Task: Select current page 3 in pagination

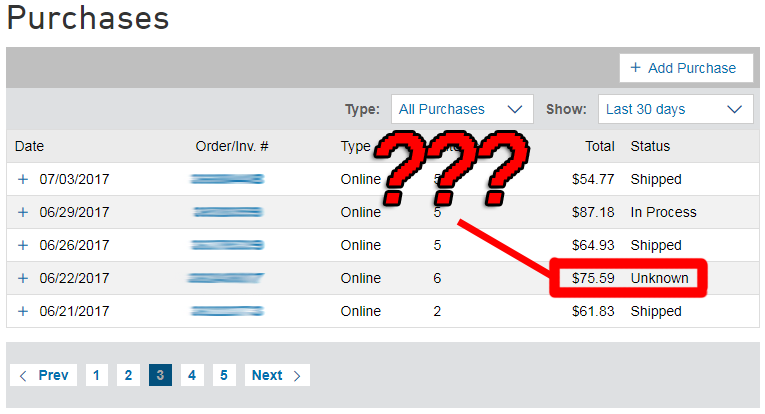Action: pyautogui.click(x=160, y=376)
